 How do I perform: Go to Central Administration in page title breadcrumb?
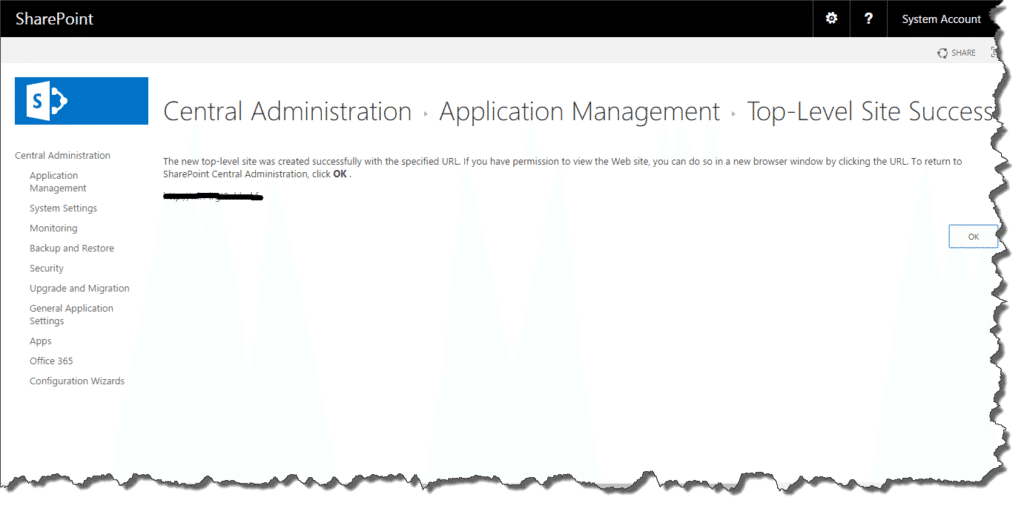pos(287,112)
